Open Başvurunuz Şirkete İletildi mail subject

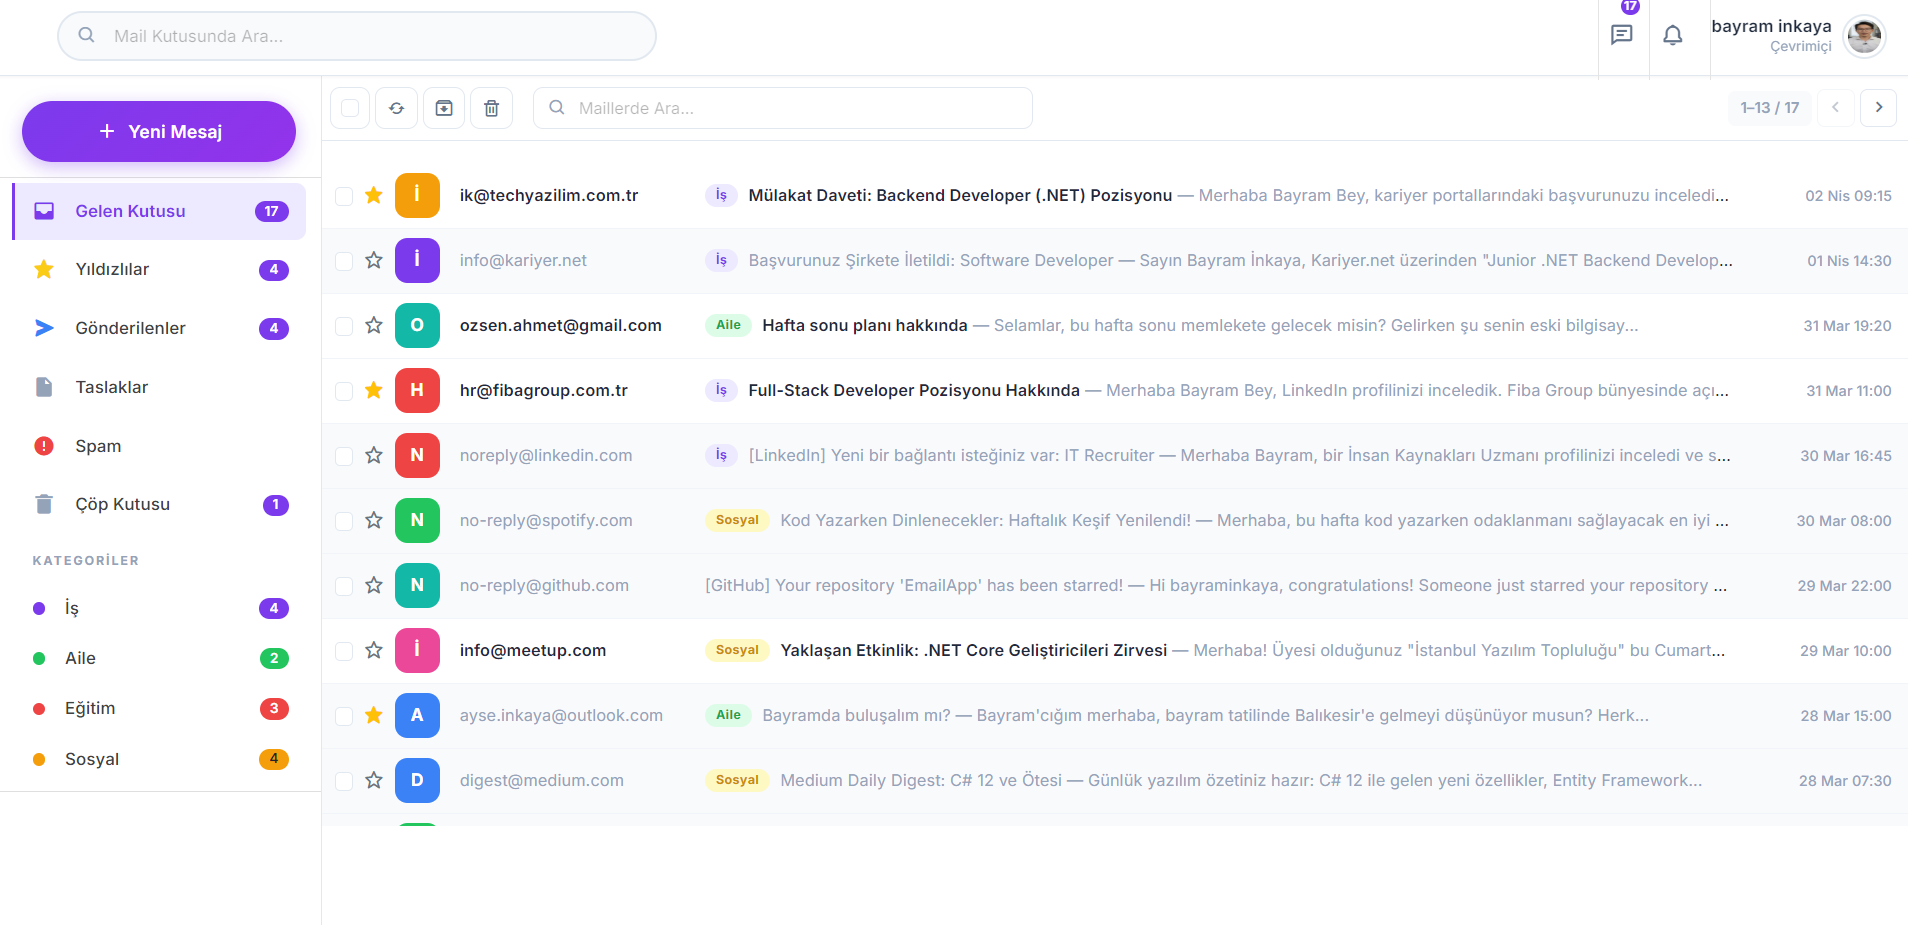click(x=931, y=260)
